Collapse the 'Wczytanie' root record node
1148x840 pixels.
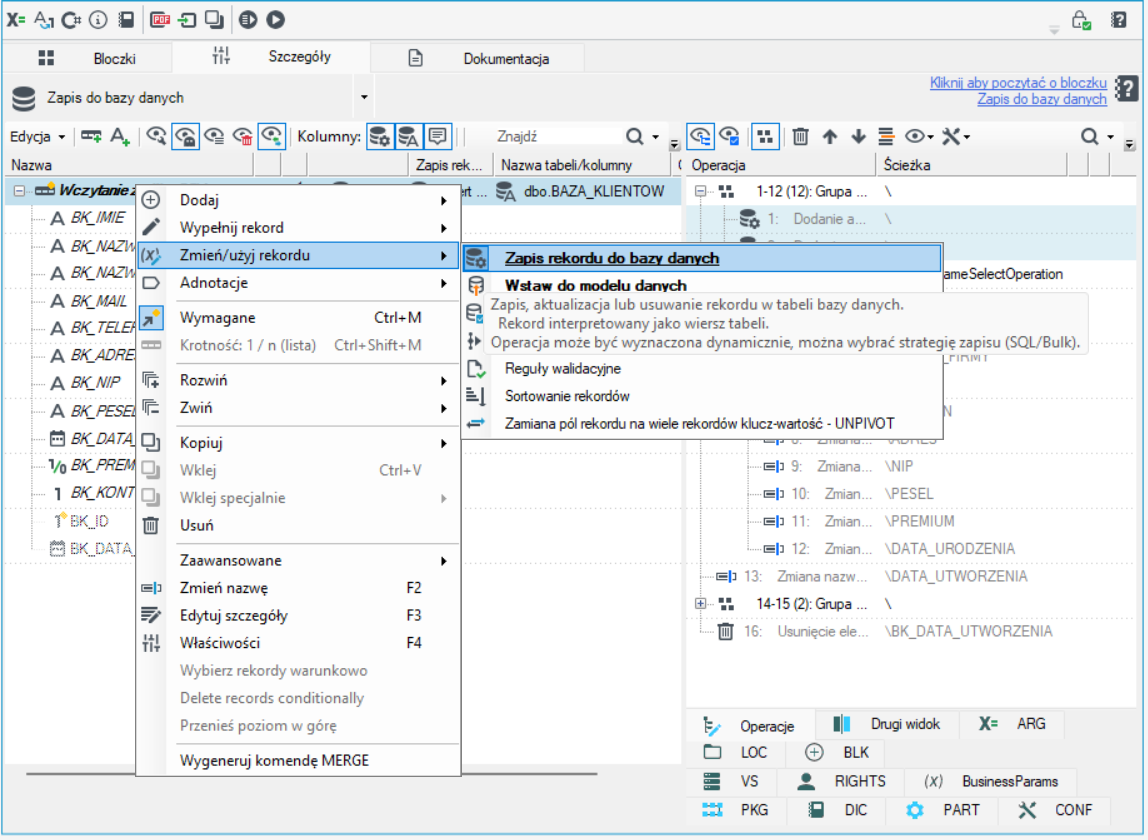pos(19,190)
